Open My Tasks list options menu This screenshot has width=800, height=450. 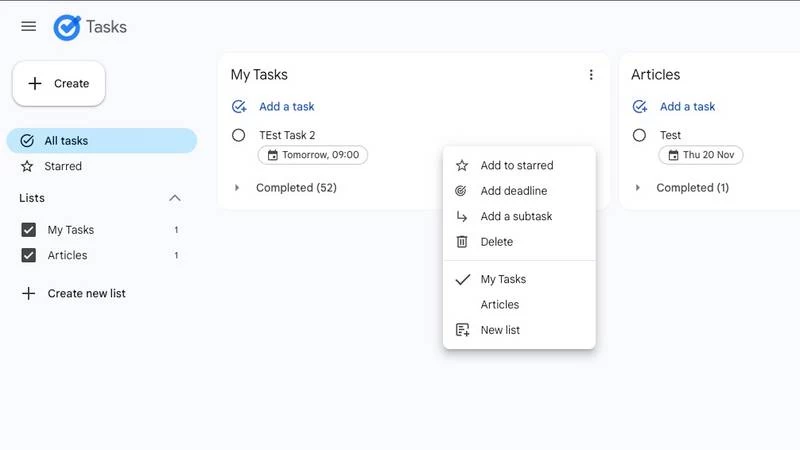pyautogui.click(x=591, y=75)
